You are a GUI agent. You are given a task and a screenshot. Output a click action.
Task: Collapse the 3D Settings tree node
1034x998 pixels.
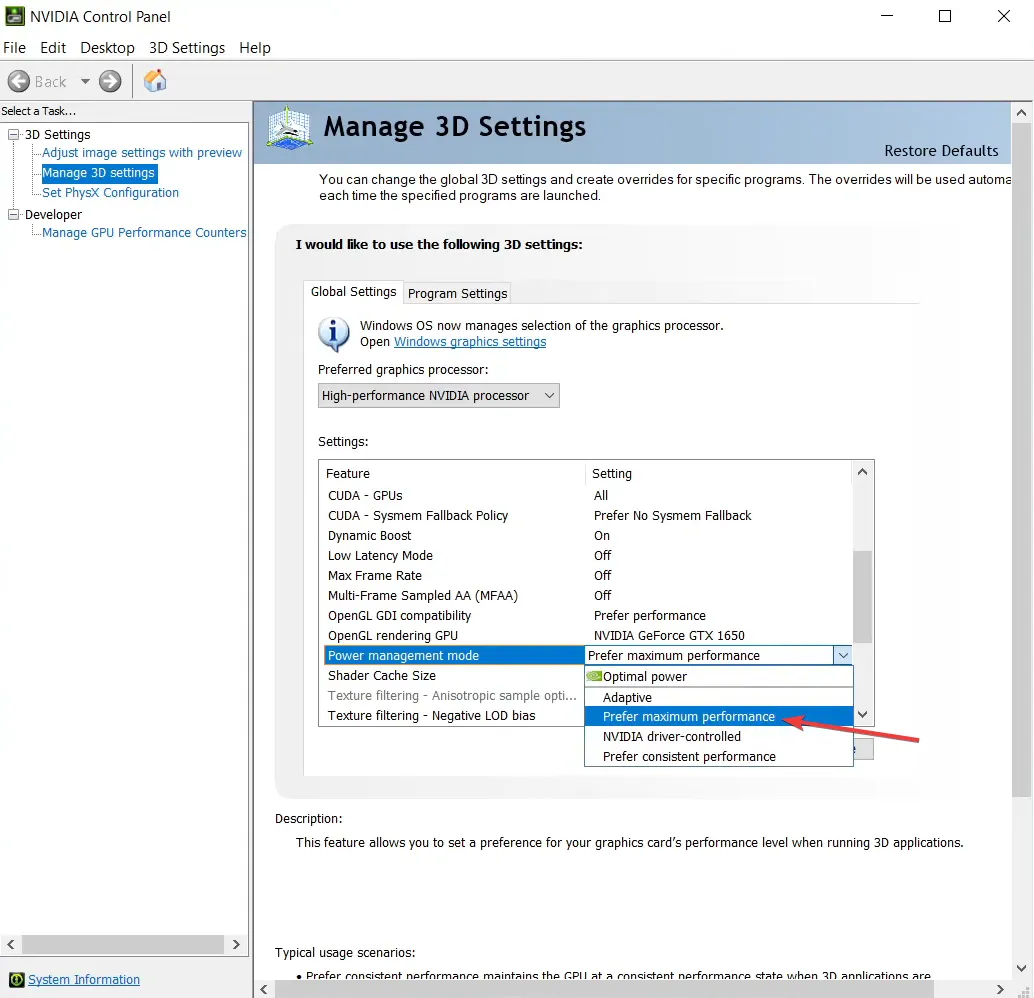13,135
